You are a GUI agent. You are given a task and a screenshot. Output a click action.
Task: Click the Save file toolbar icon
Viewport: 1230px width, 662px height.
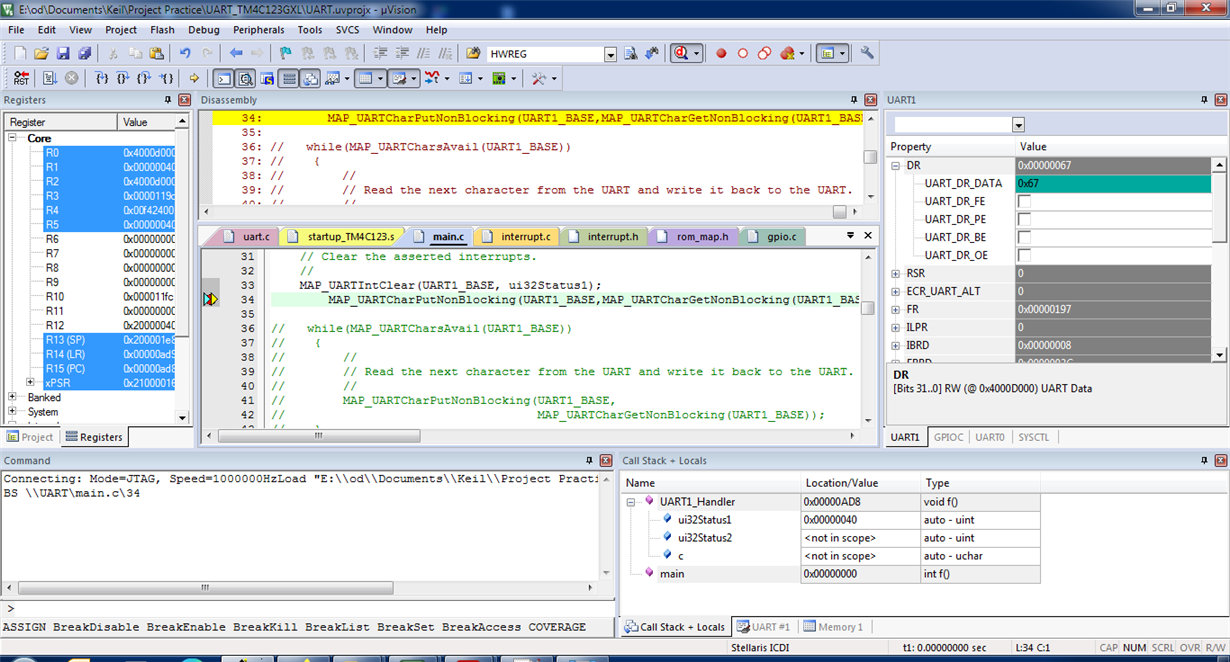(63, 54)
